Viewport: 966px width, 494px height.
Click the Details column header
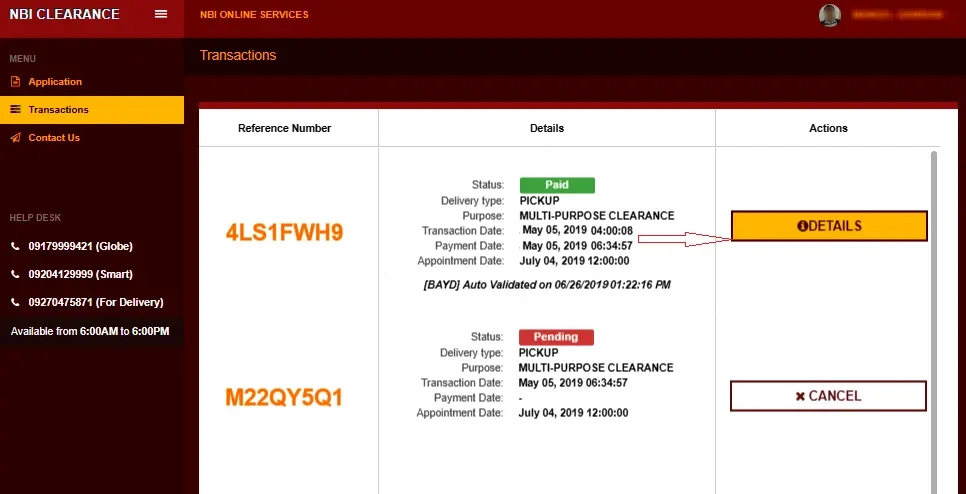(547, 128)
